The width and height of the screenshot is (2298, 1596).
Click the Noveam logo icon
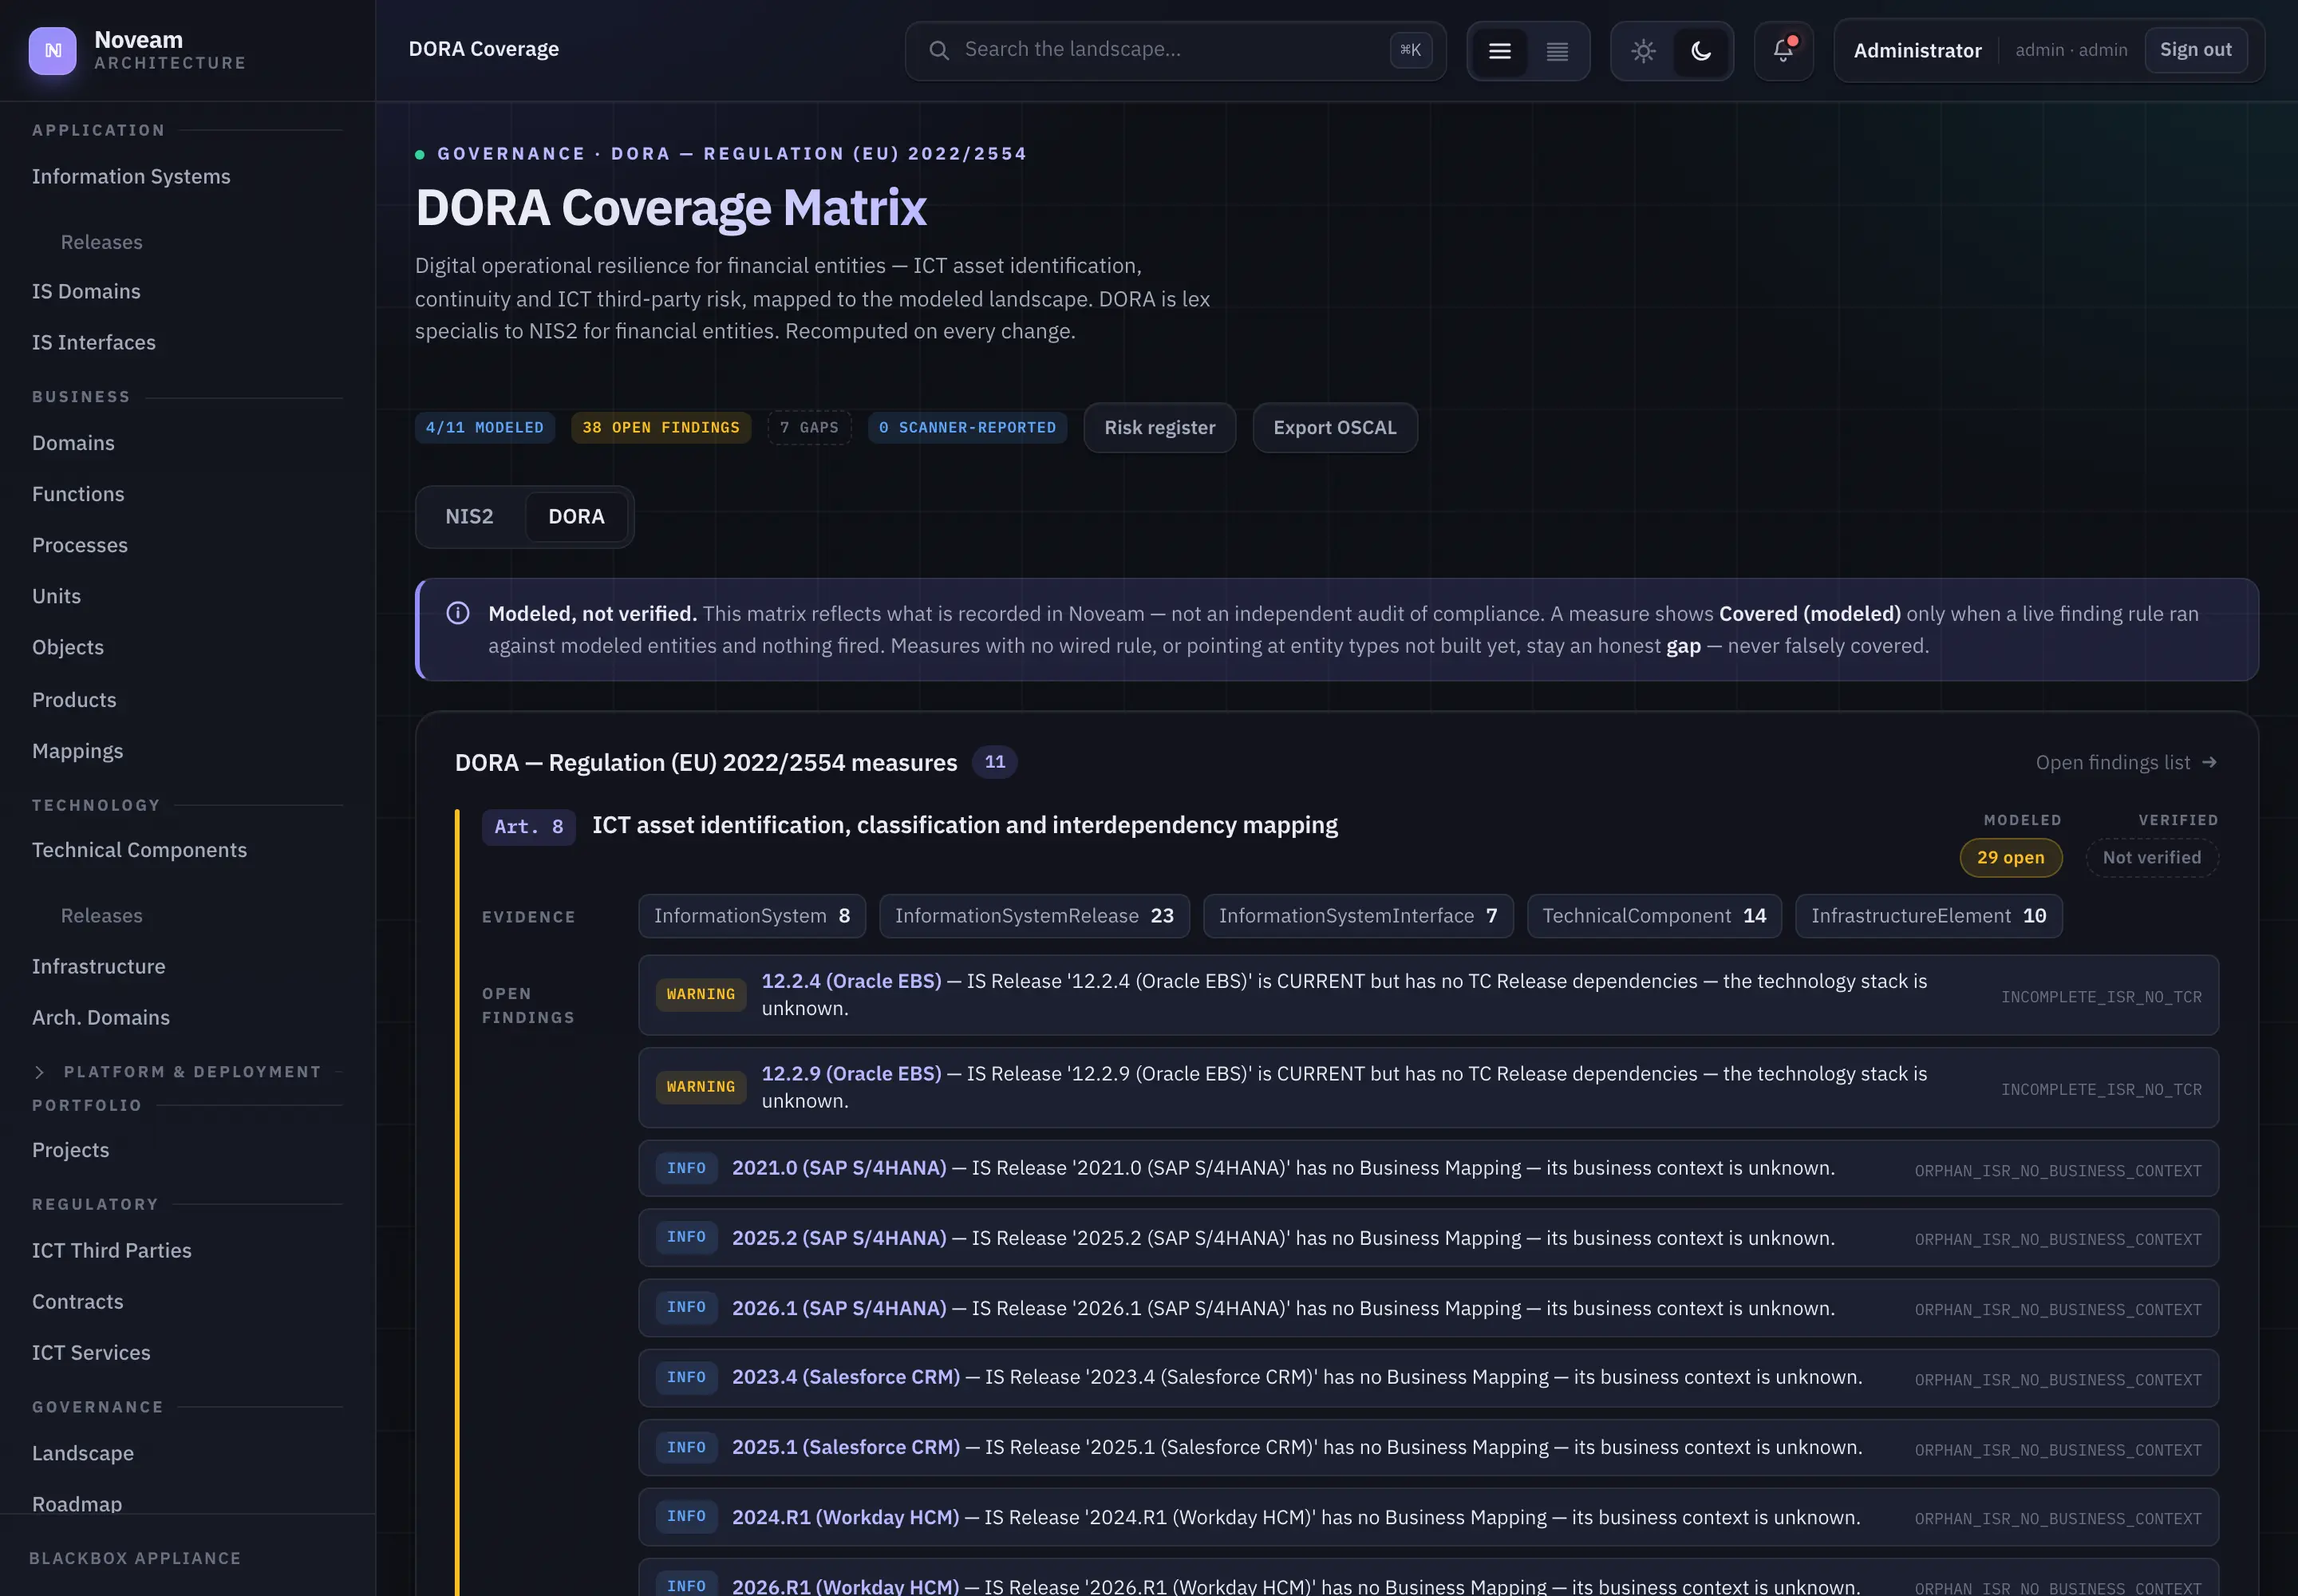pyautogui.click(x=52, y=50)
